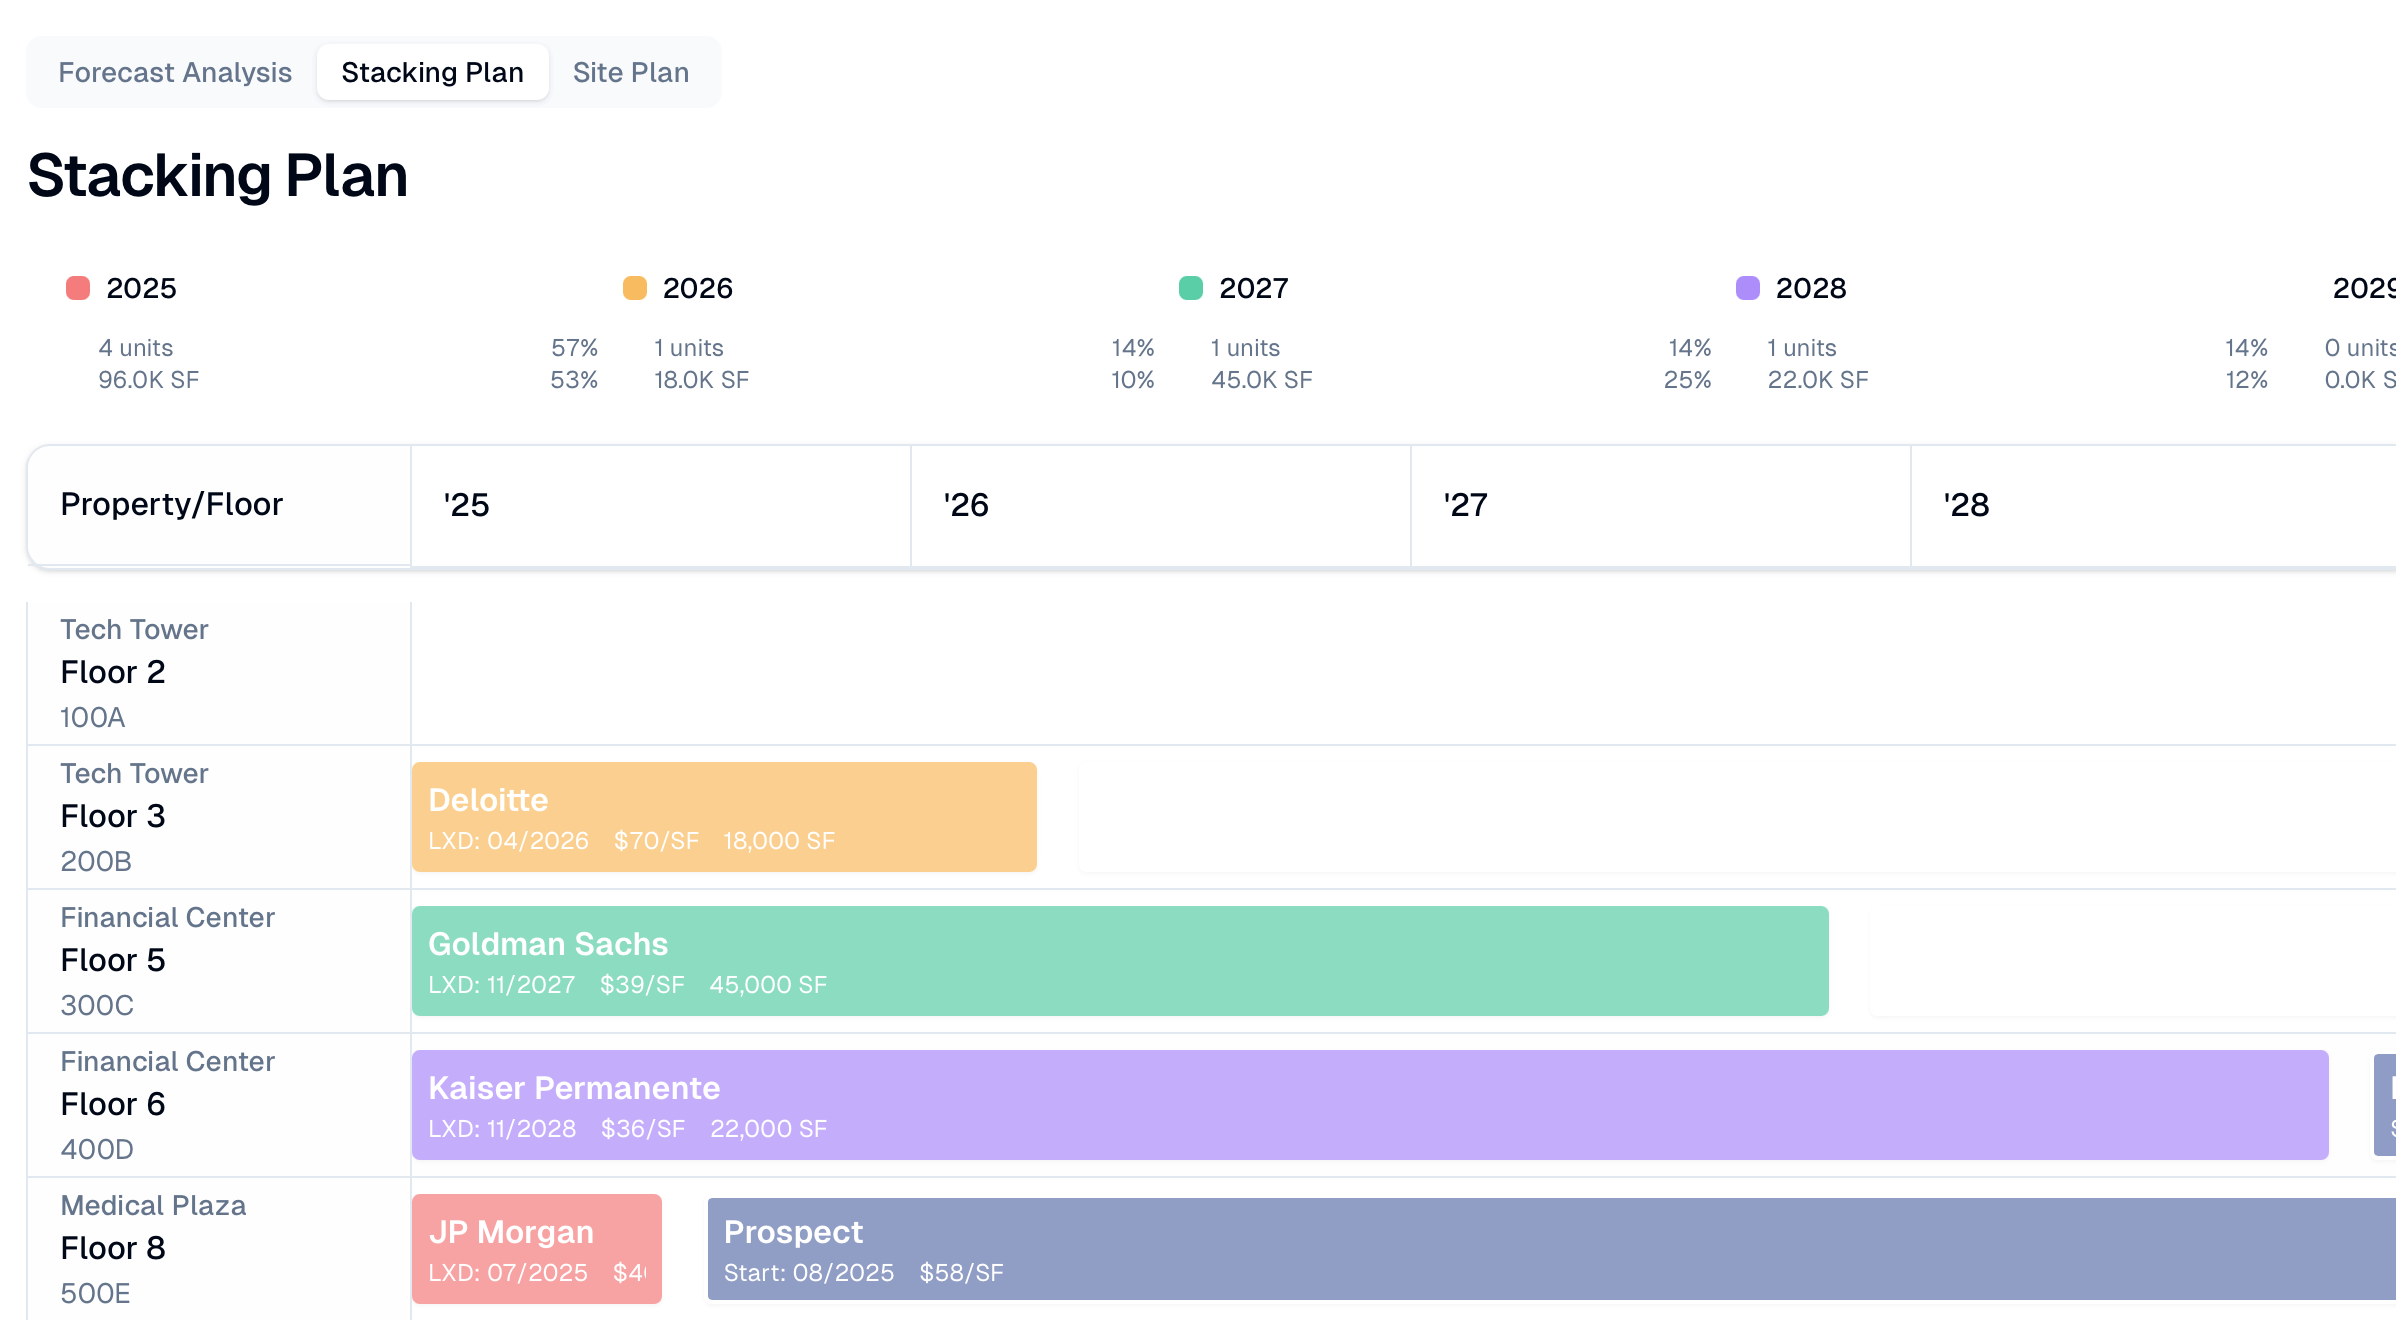Viewport: 2408px width, 1320px height.
Task: Click the 18.0K SF value
Action: click(x=702, y=380)
